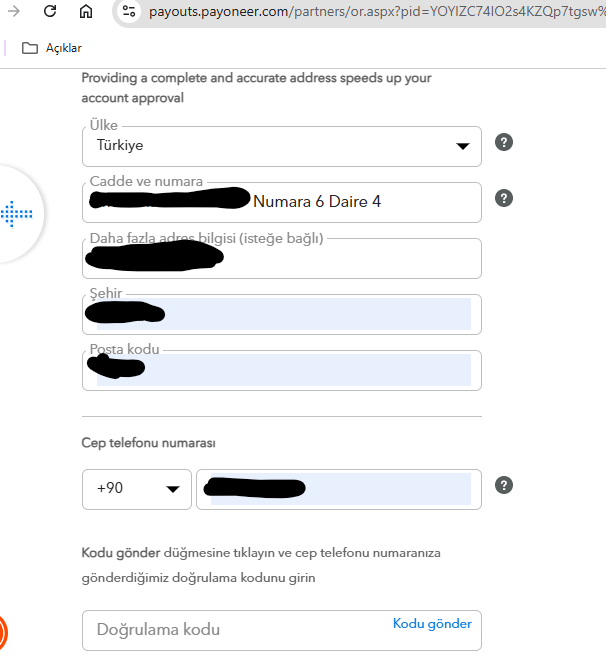The image size is (606, 669).
Task: Click the payouts.payoneer.com URL in address bar
Action: click(x=377, y=12)
